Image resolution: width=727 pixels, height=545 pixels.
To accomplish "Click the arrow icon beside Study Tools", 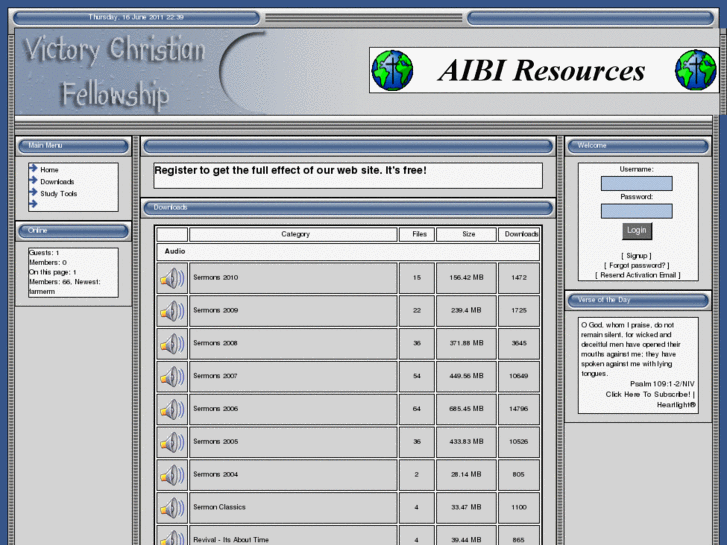I will (x=33, y=192).
